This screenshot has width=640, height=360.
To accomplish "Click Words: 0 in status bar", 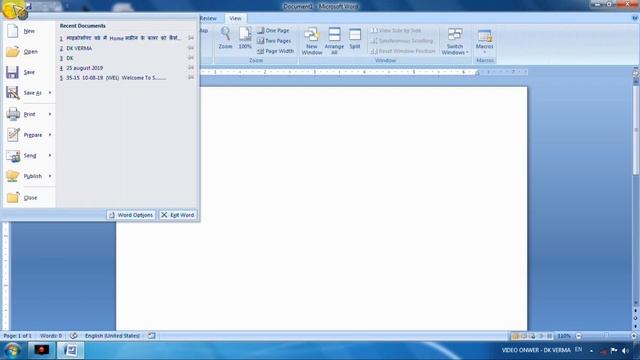I will click(x=51, y=336).
